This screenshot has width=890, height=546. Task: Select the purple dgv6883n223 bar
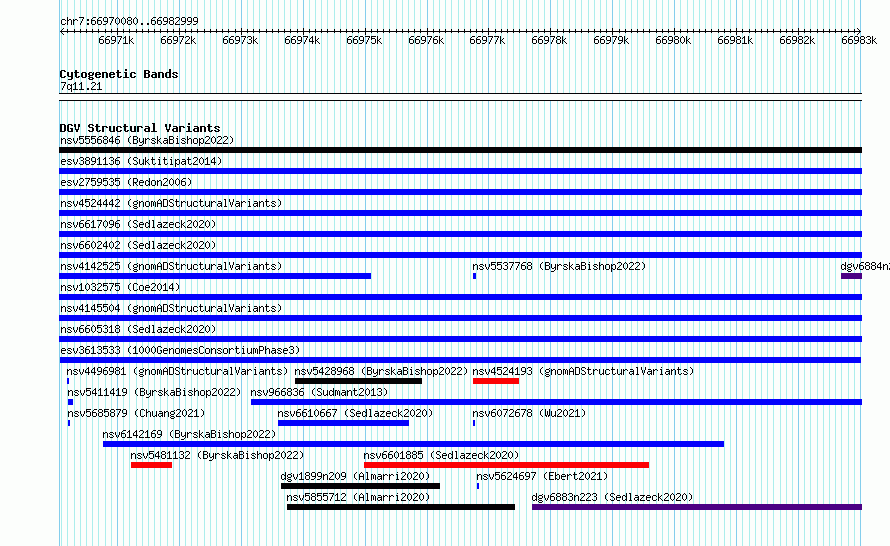[697, 507]
